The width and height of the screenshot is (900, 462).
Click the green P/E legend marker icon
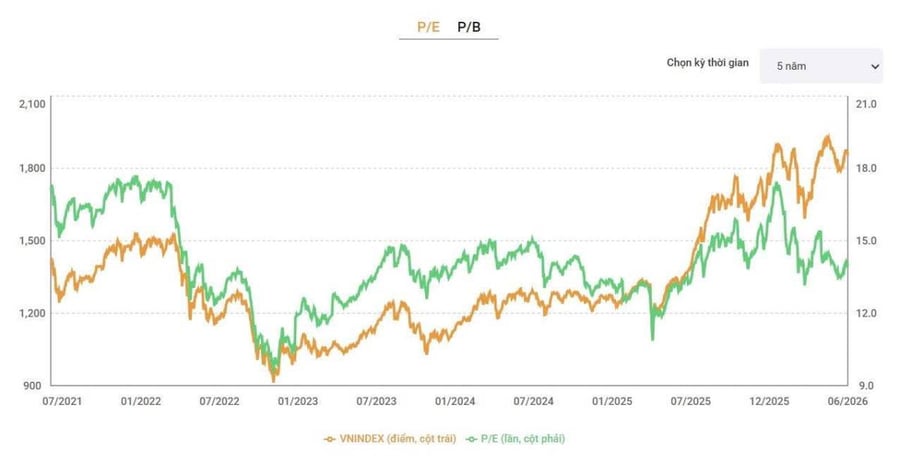pyautogui.click(x=471, y=440)
